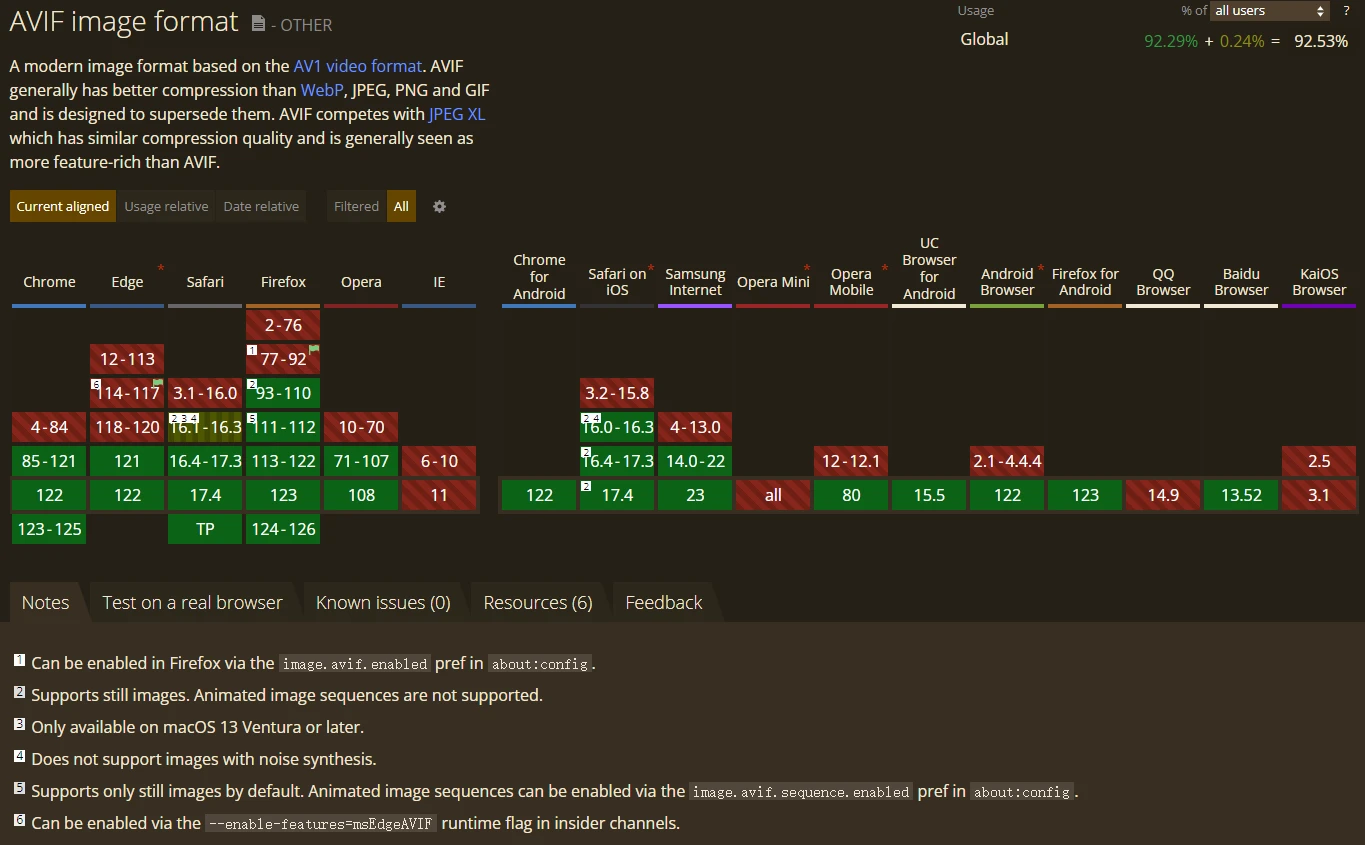Click note marker on Safari iOS 17.4
1365x845 pixels.
tap(586, 486)
